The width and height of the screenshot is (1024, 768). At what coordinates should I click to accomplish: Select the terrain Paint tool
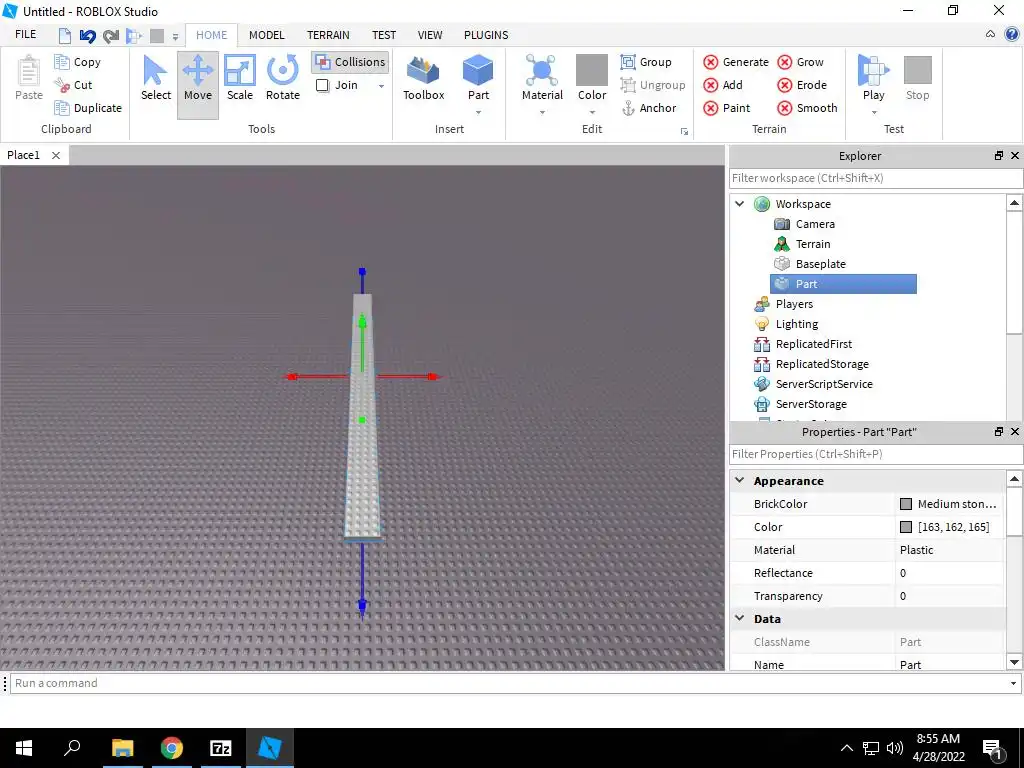click(727, 108)
